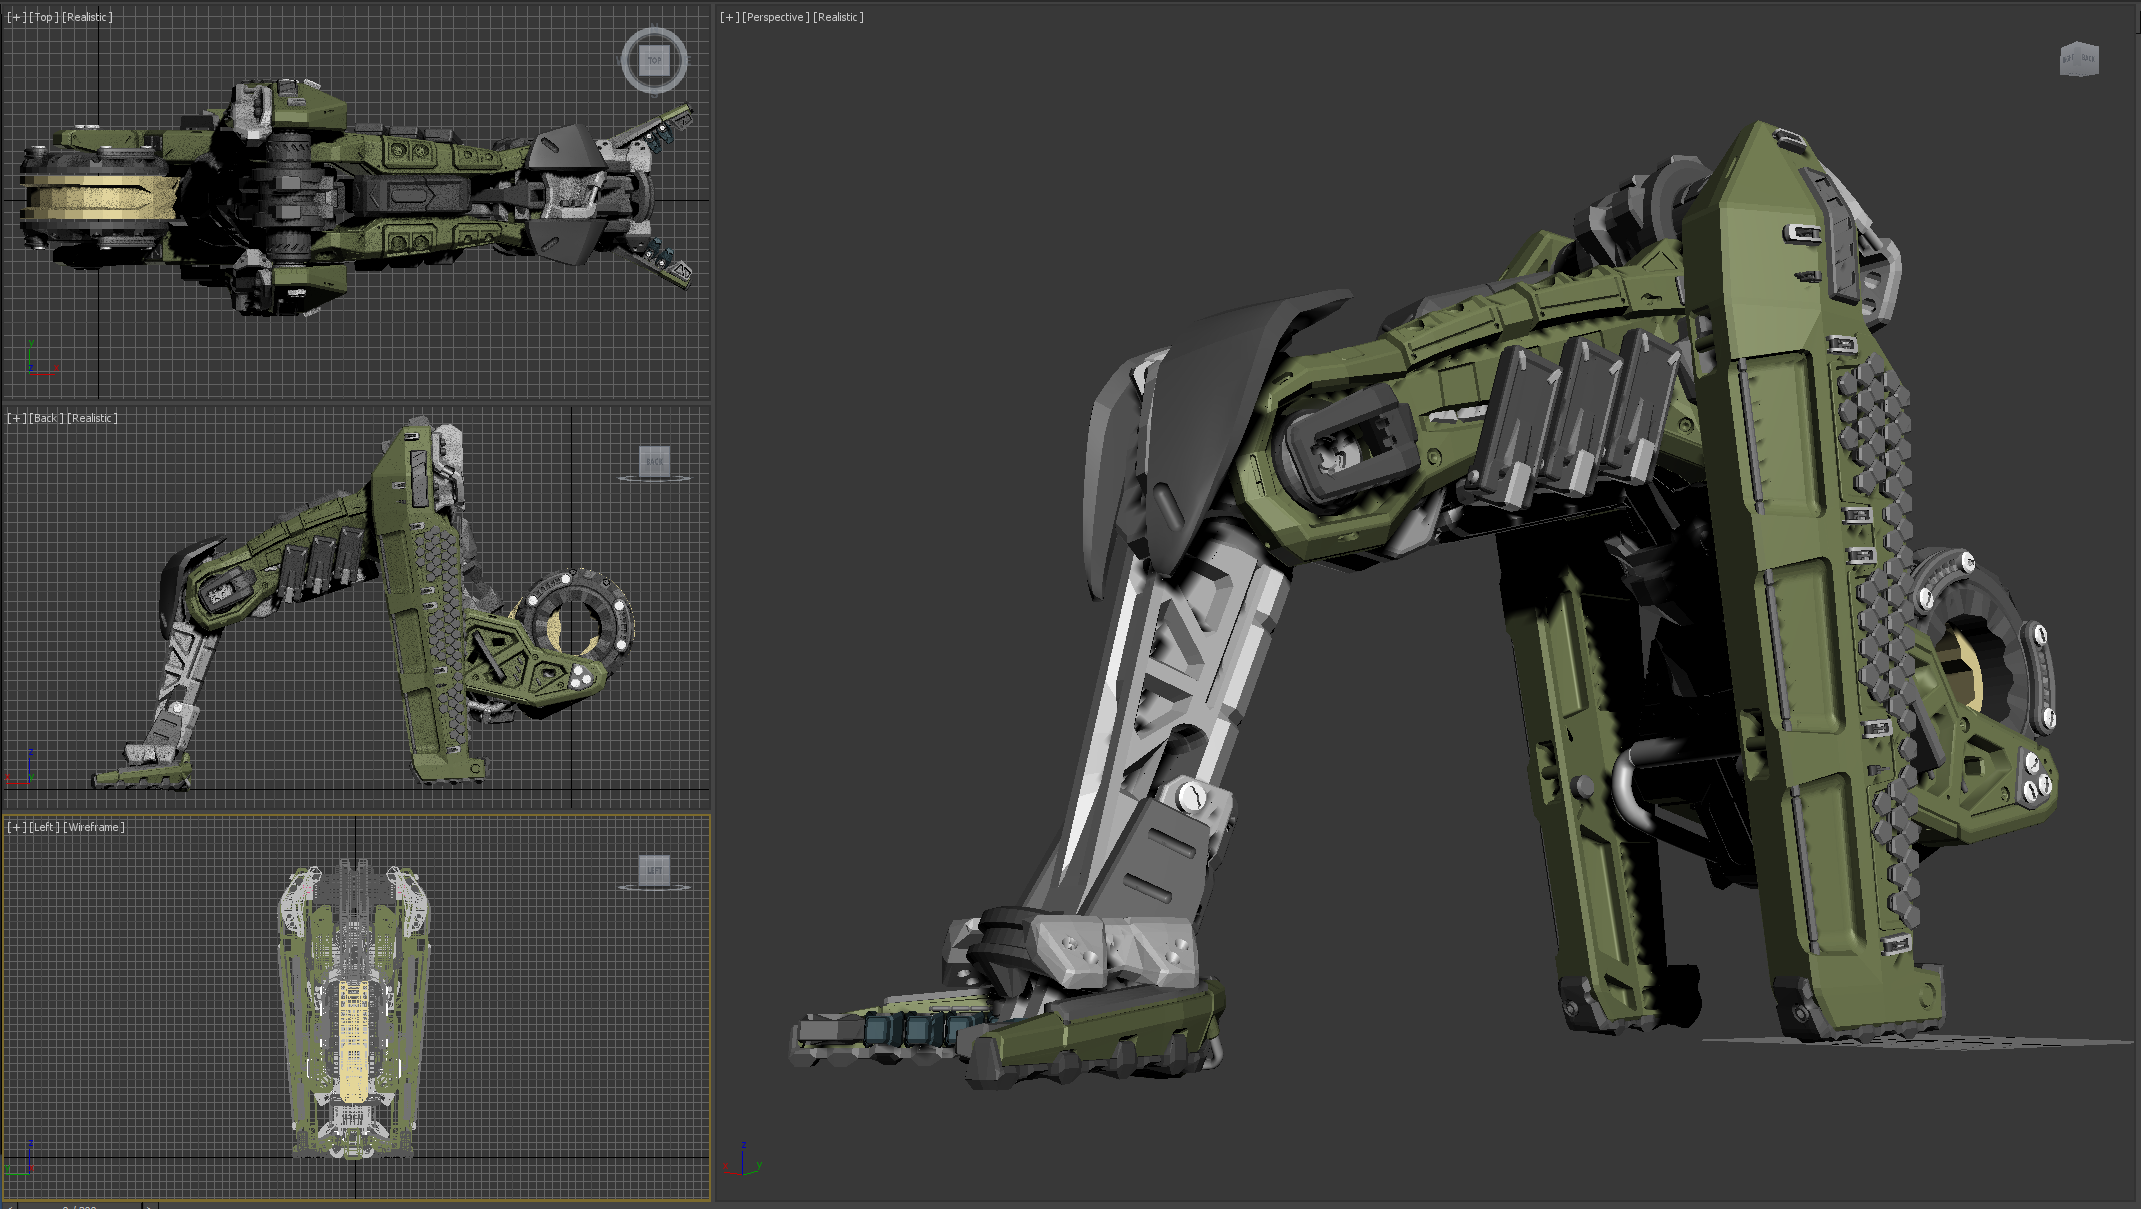Open the [Top] point-of-view label menu

coord(44,17)
